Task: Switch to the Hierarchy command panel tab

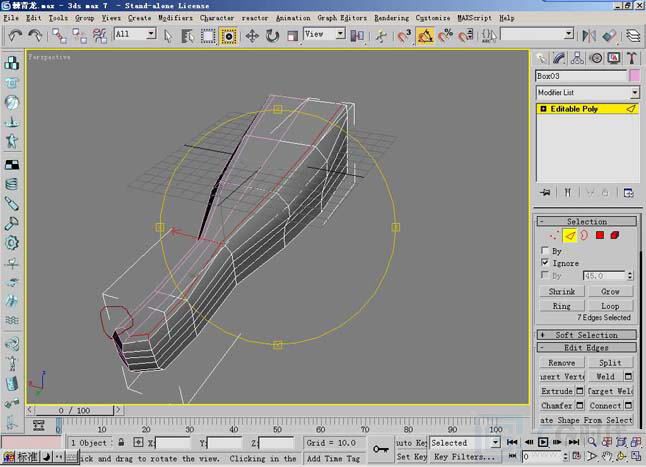Action: [577, 58]
